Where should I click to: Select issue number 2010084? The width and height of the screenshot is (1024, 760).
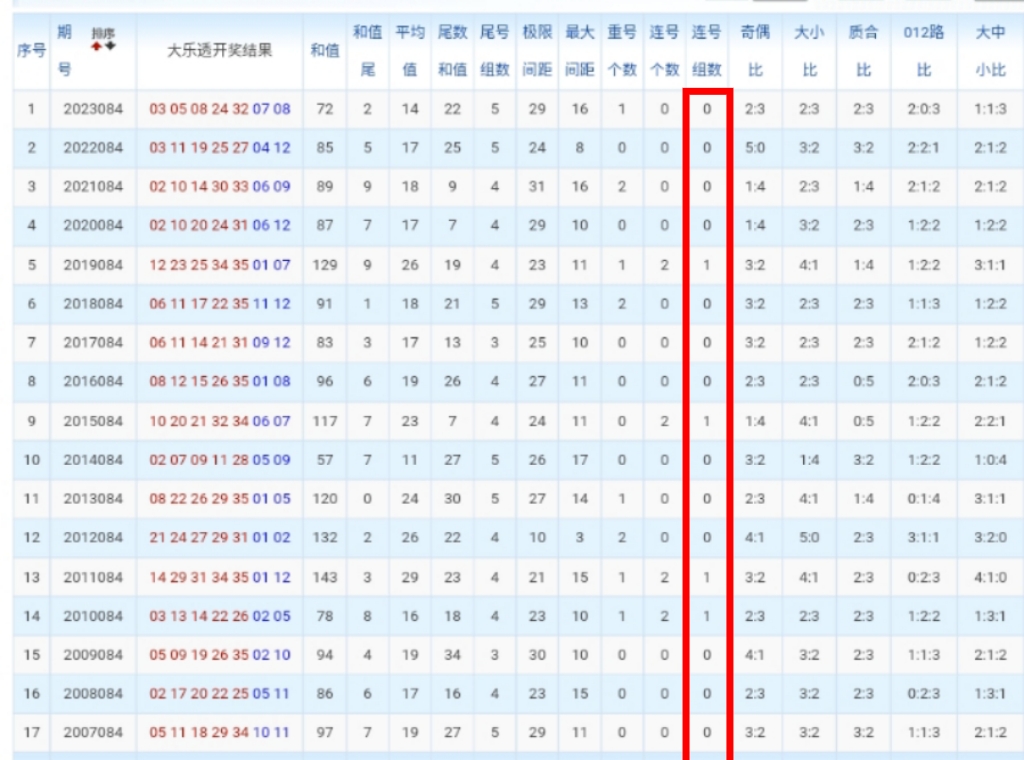[x=93, y=616]
